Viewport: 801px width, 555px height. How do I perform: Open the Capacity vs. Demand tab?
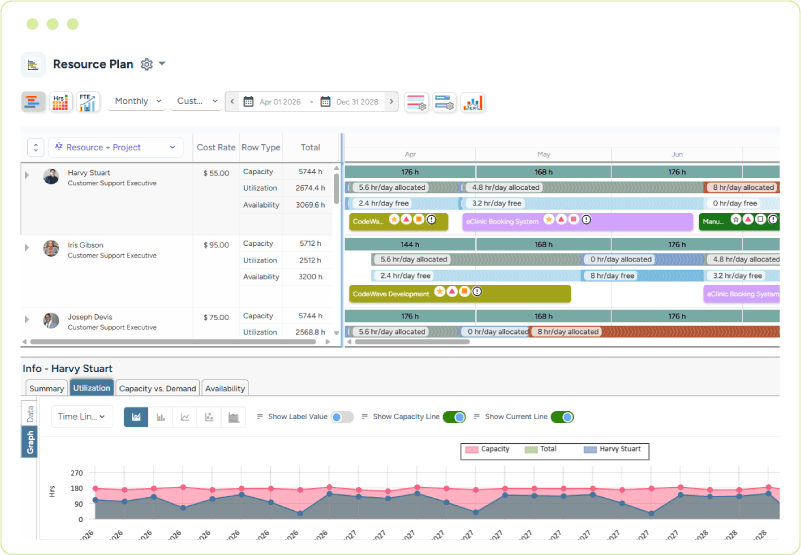point(157,388)
